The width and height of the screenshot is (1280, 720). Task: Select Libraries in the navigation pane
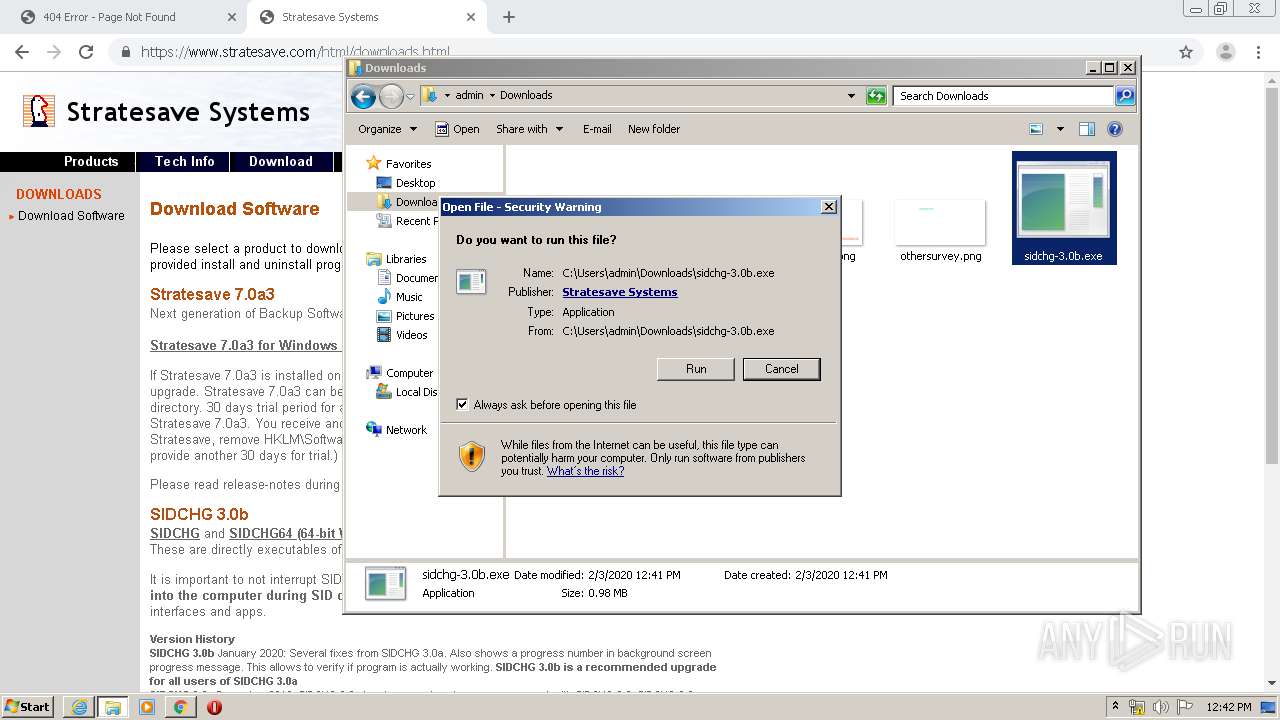397,259
